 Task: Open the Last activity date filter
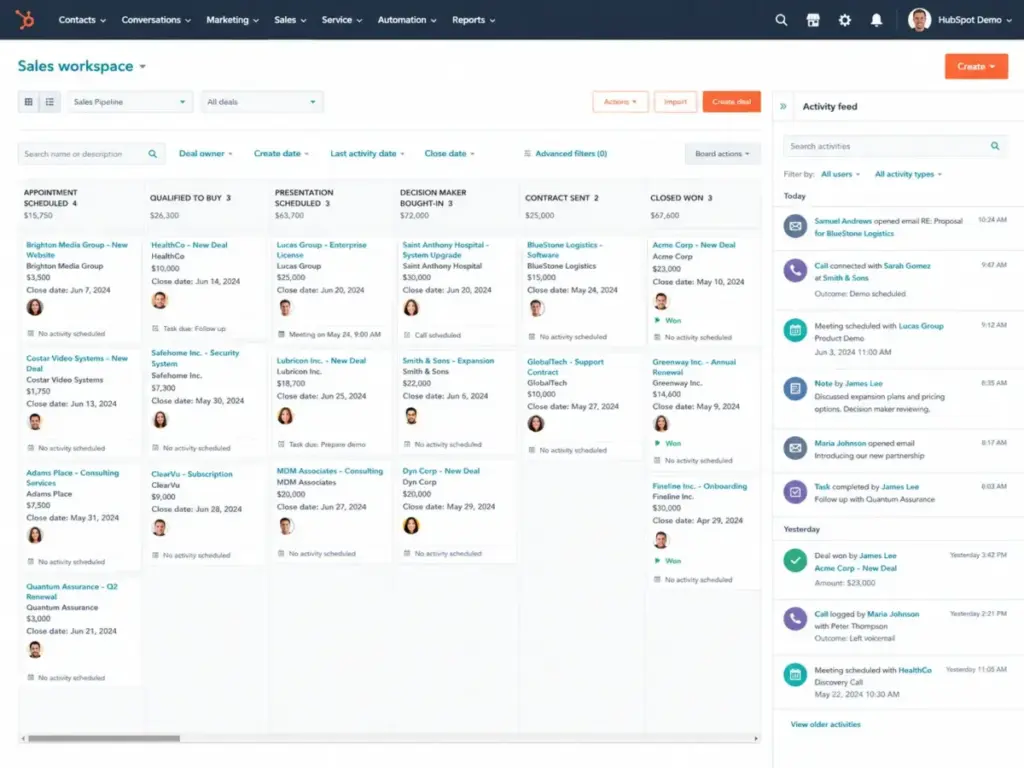point(367,154)
